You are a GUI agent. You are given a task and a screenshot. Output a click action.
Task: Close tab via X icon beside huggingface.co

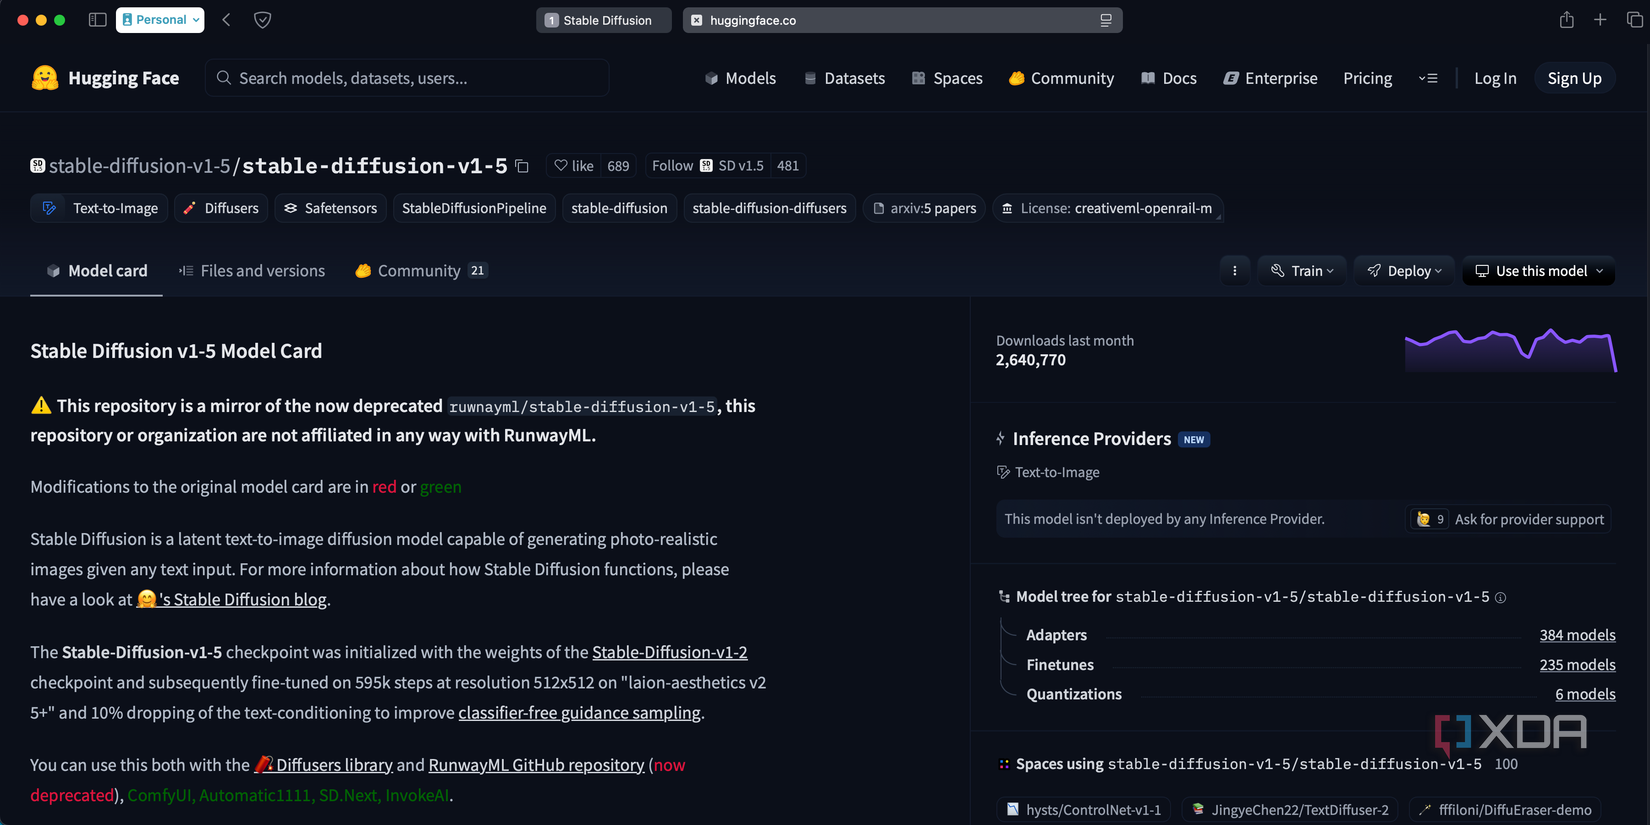click(x=697, y=20)
